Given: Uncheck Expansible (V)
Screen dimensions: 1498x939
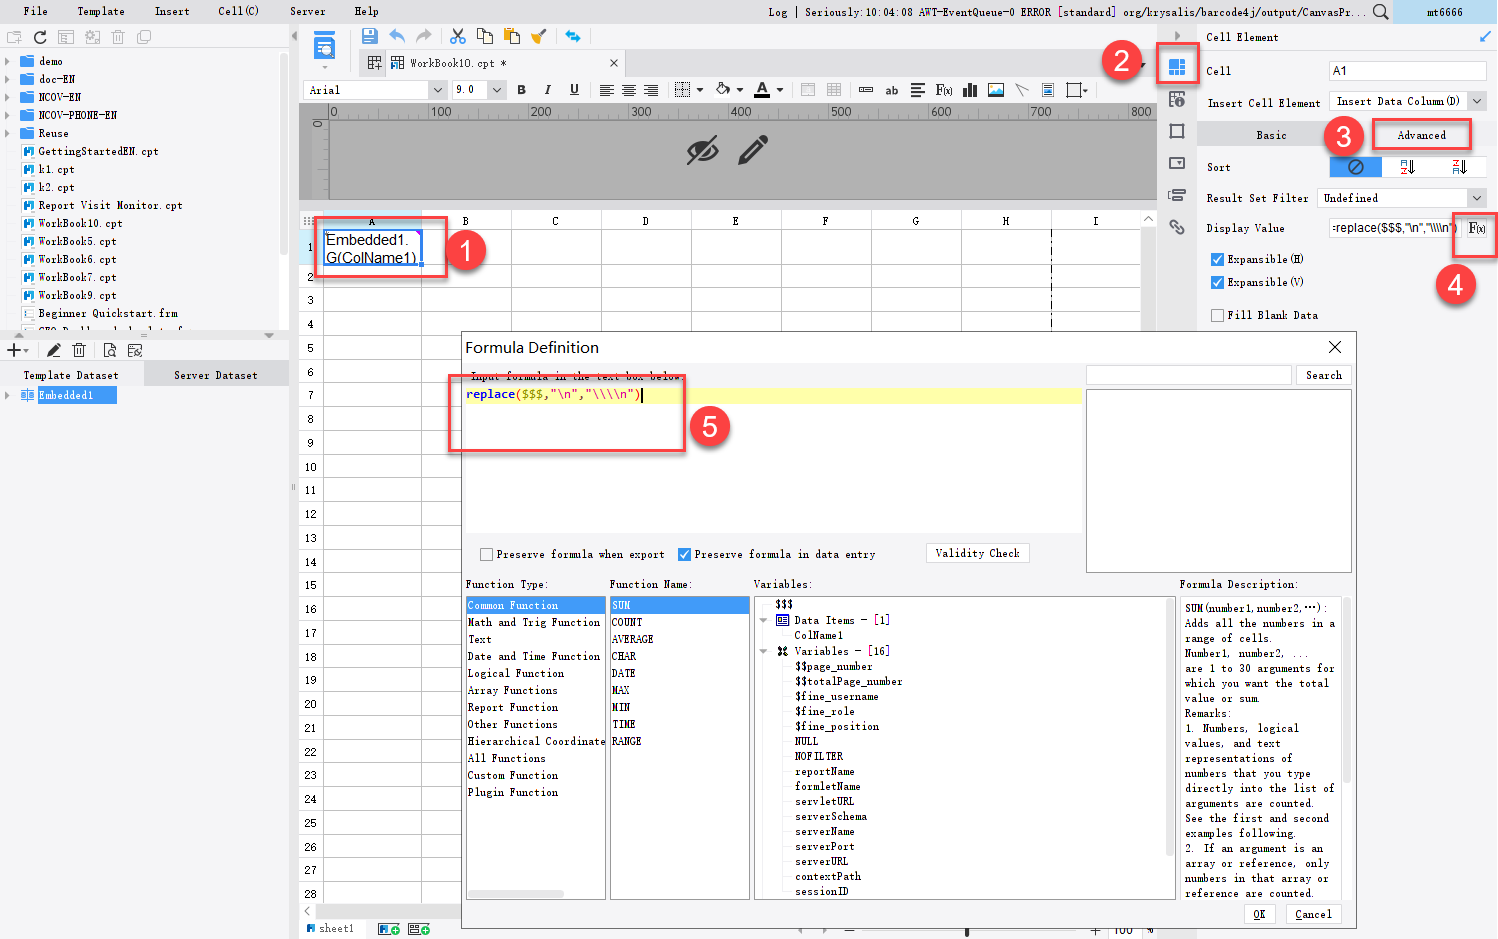Looking at the screenshot, I should click(1217, 282).
